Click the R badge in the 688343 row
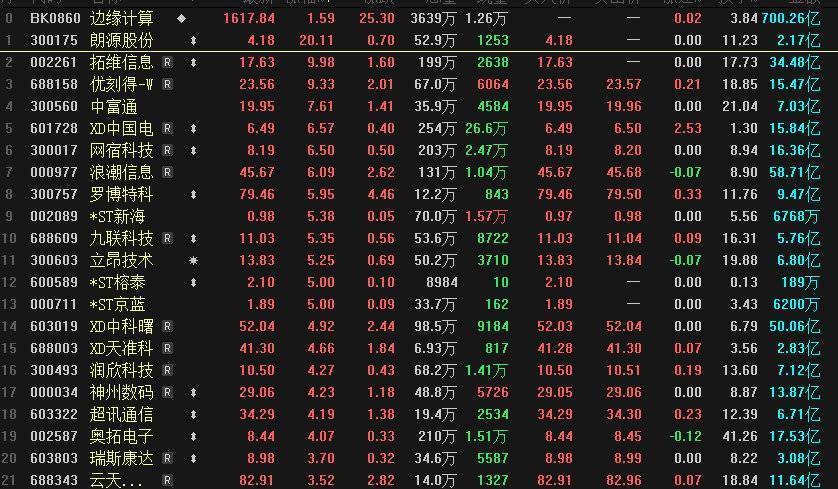The height and width of the screenshot is (489, 838). click(x=167, y=480)
